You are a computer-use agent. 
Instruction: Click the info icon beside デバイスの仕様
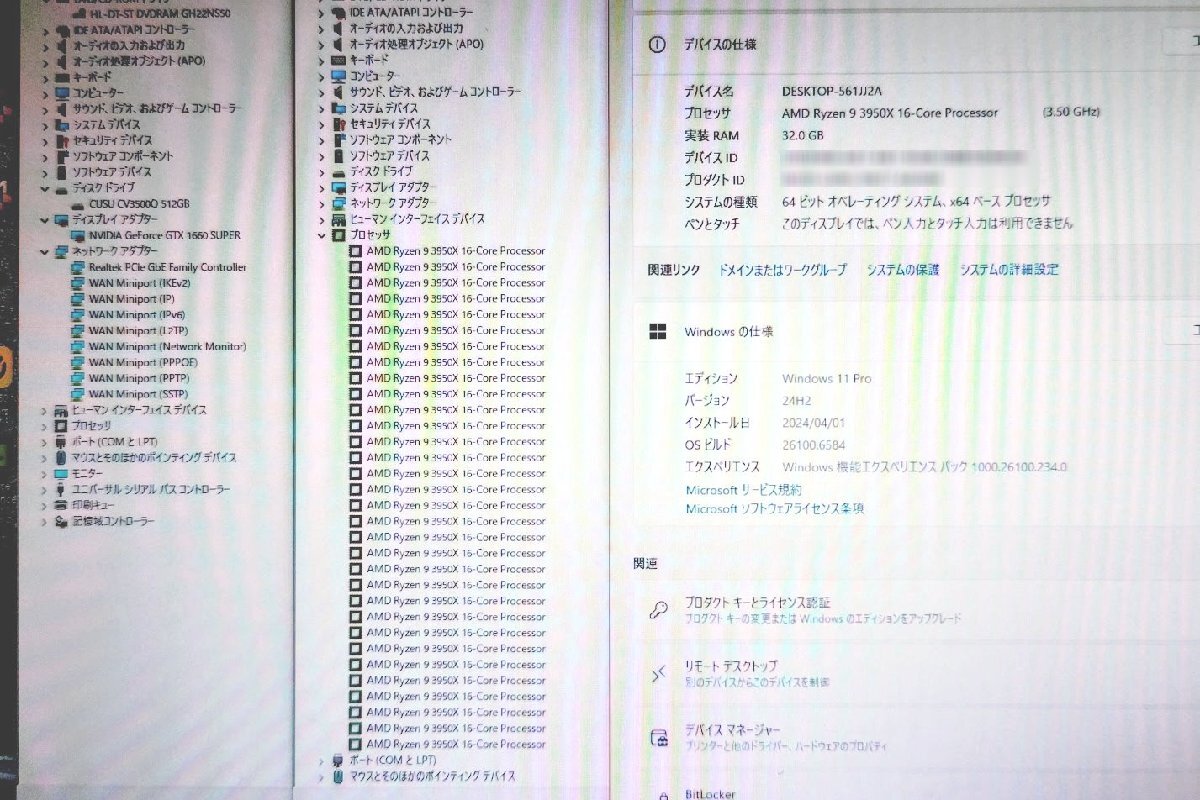pyautogui.click(x=657, y=45)
